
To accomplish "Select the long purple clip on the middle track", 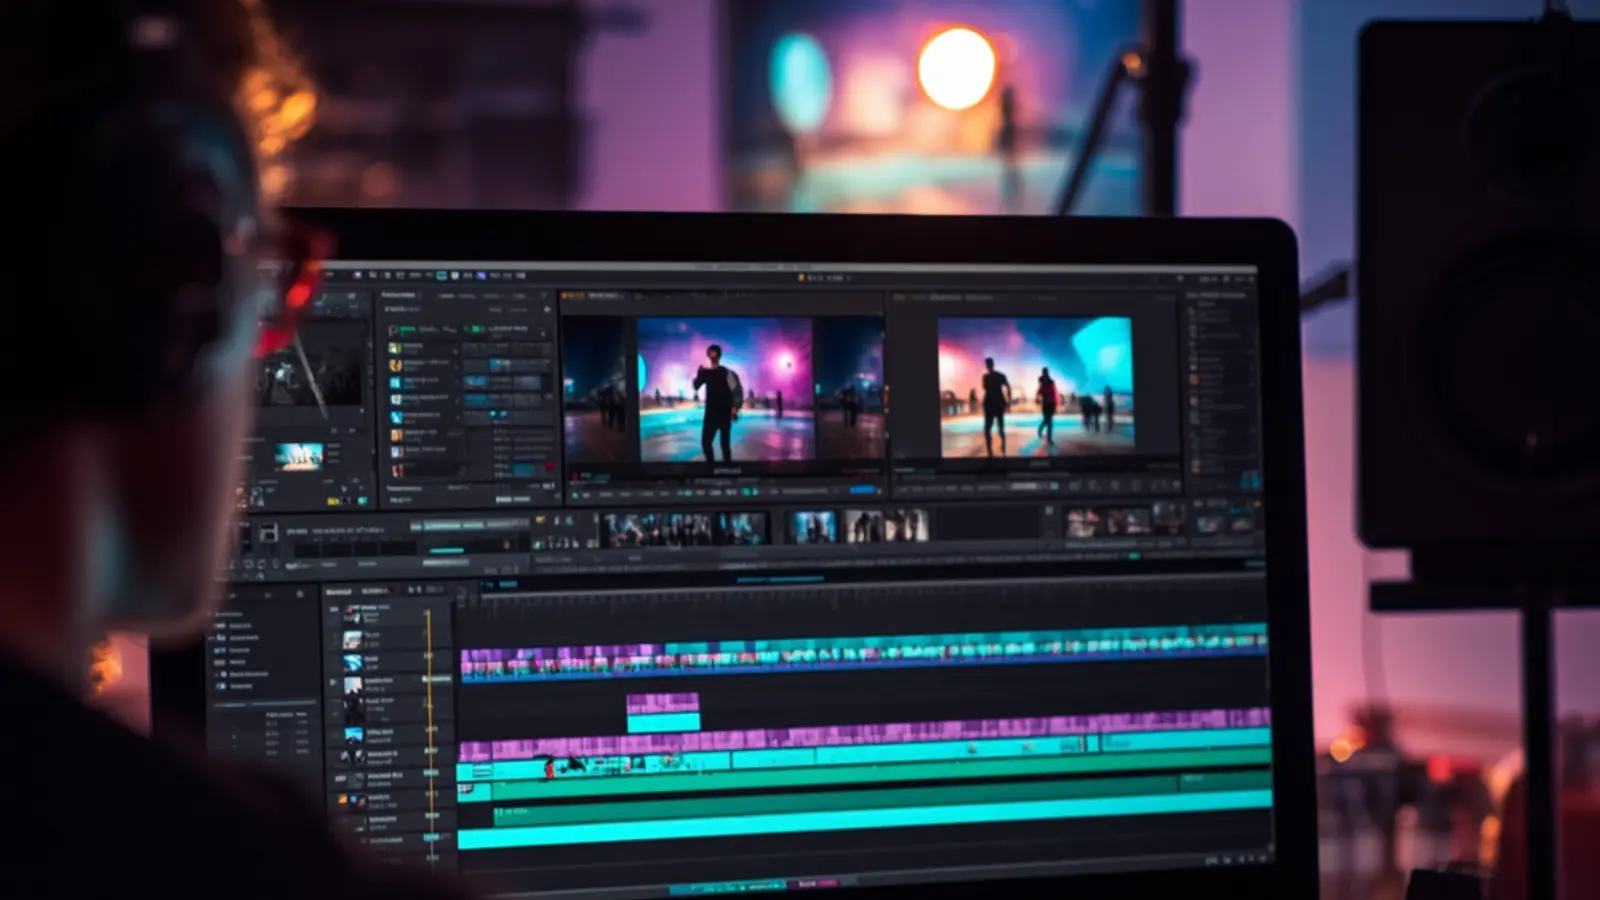I will click(865, 736).
